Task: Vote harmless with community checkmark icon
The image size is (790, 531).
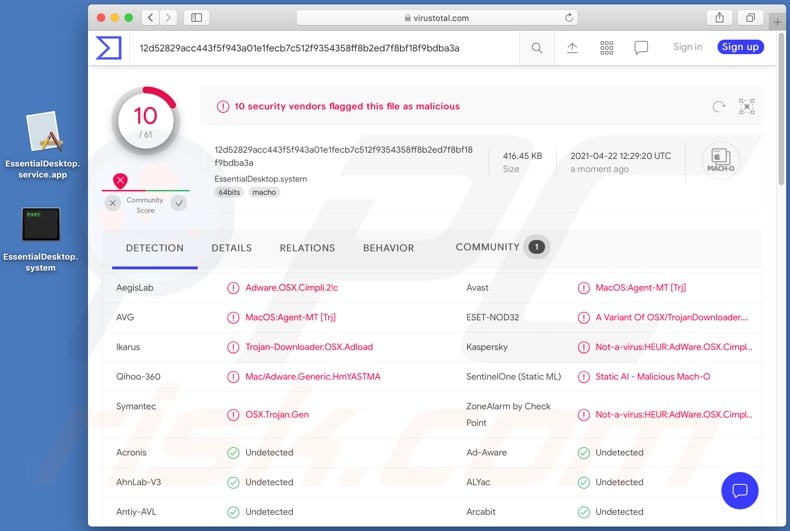Action: [179, 203]
